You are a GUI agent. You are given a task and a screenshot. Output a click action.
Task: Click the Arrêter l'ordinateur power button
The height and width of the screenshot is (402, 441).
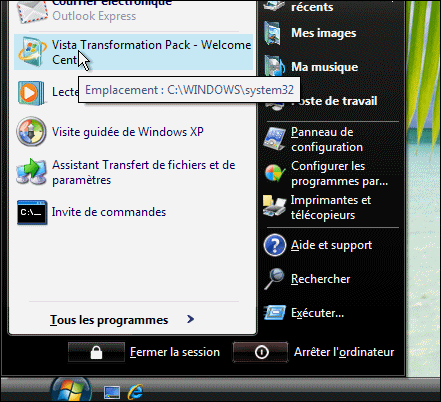(261, 352)
